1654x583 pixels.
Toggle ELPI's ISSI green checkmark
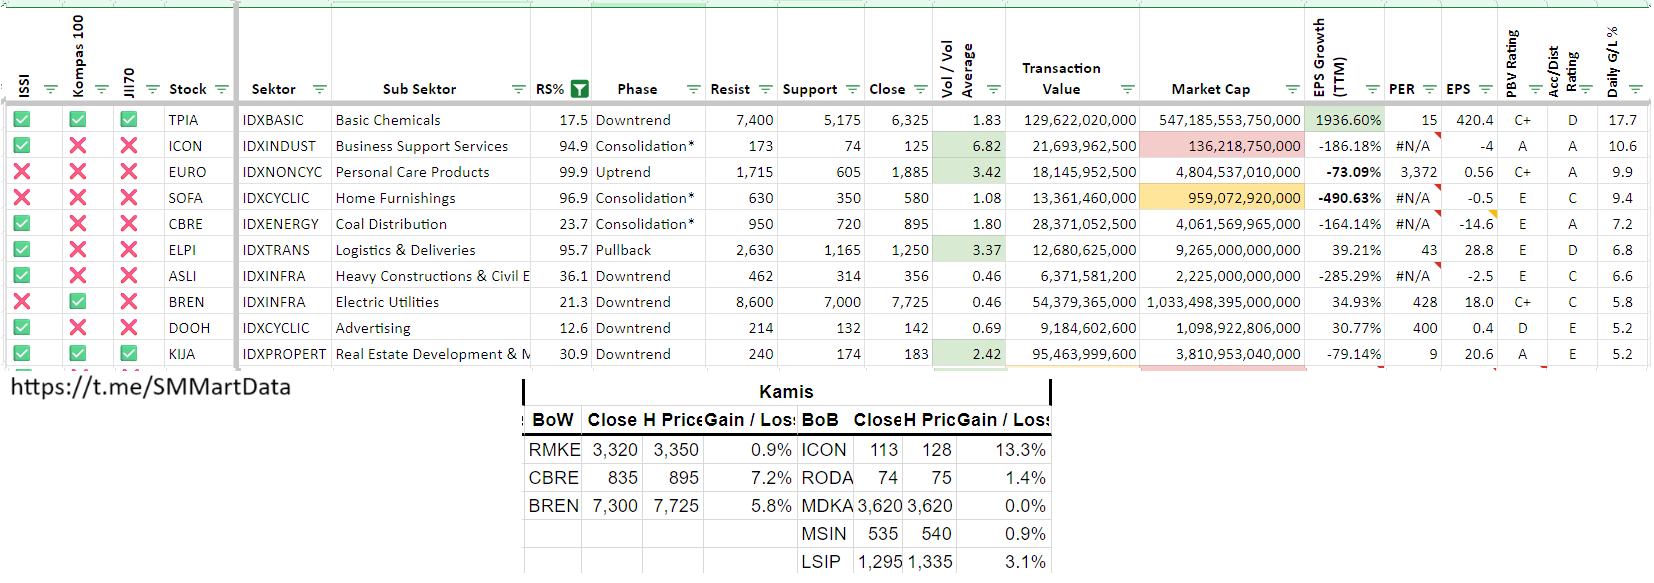pos(21,250)
